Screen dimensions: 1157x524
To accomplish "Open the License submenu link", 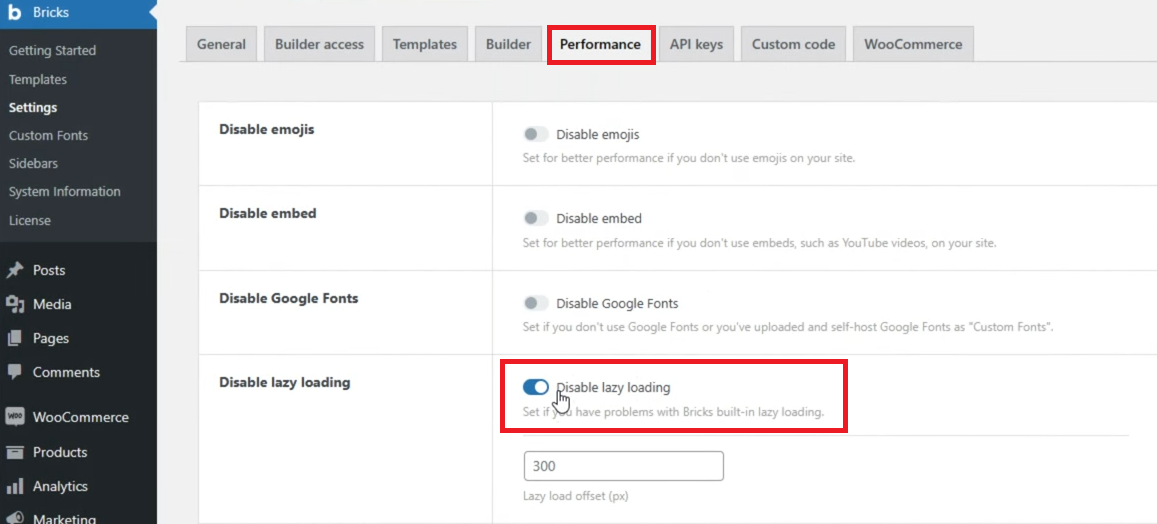I will [29, 220].
